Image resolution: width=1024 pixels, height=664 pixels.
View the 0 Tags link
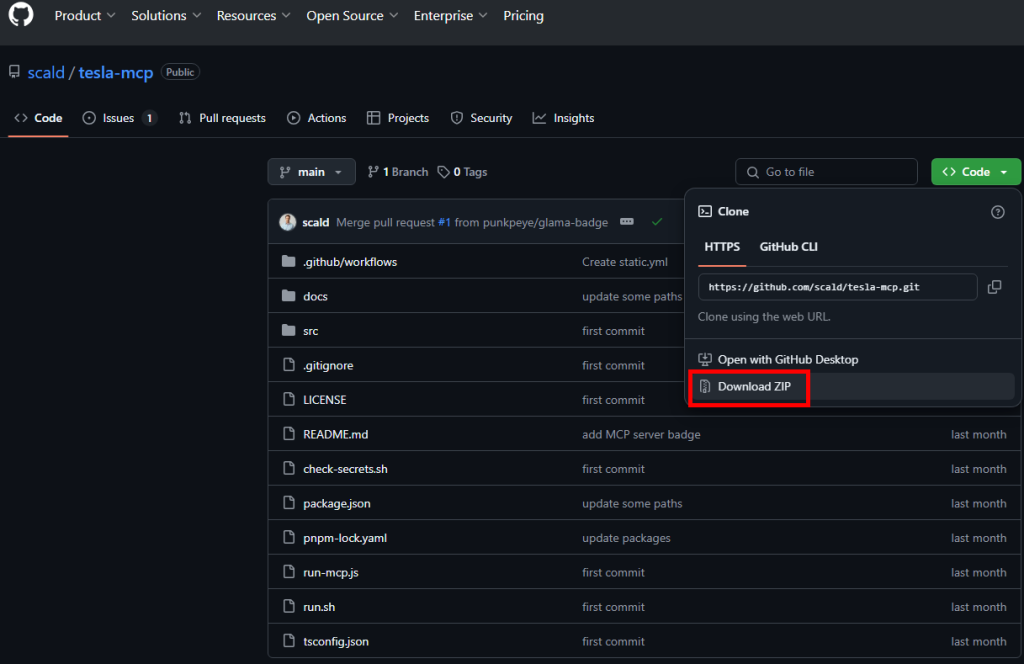462,172
